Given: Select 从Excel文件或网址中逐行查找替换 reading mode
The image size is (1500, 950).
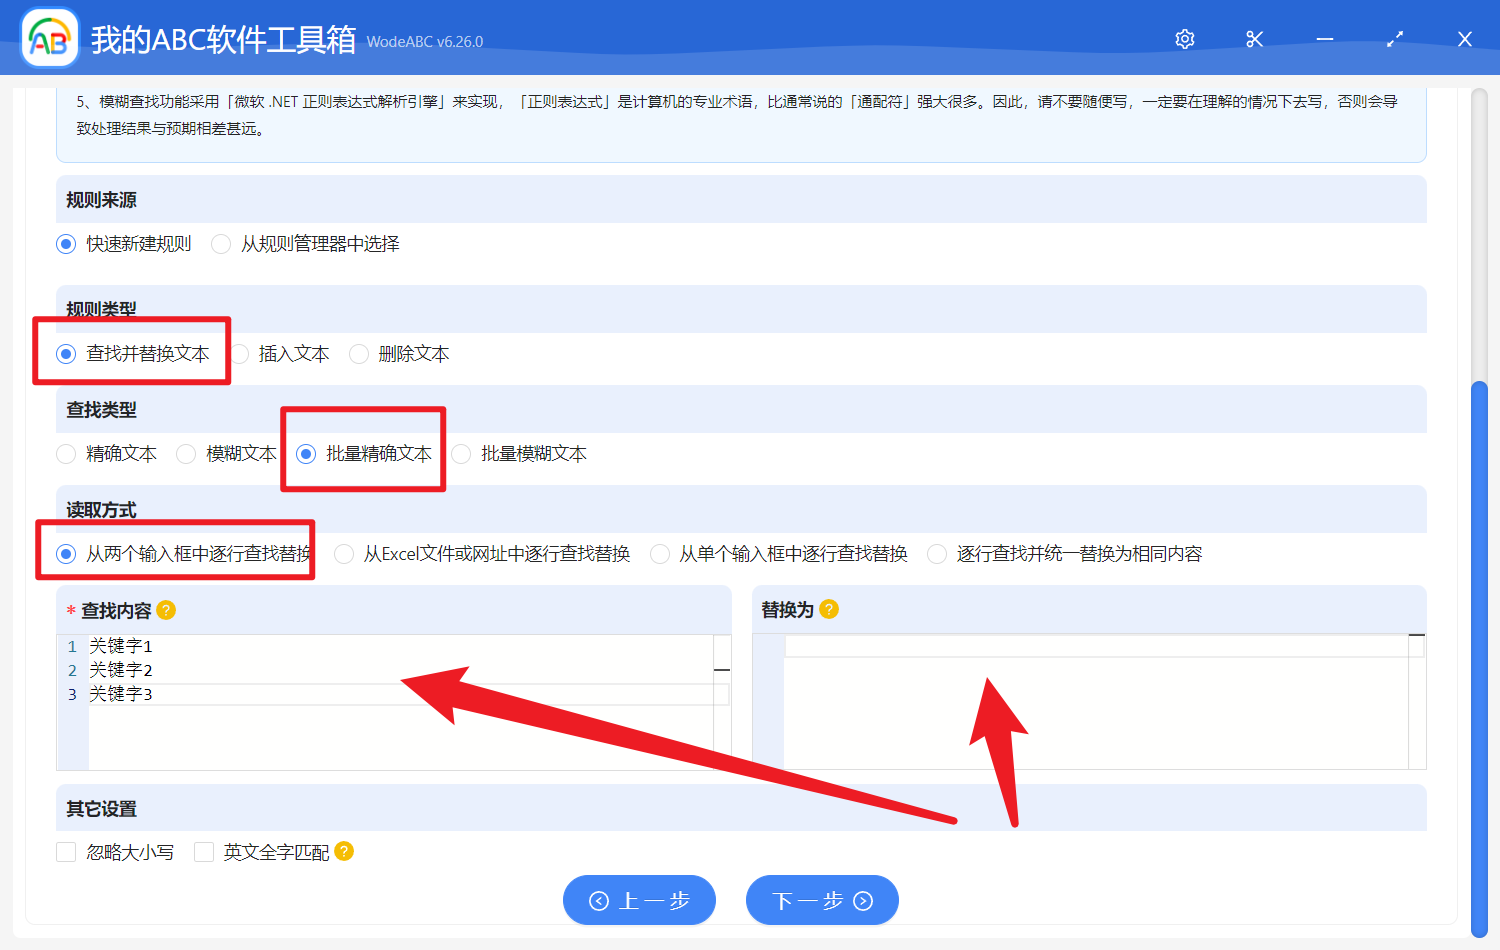Looking at the screenshot, I should 344,553.
